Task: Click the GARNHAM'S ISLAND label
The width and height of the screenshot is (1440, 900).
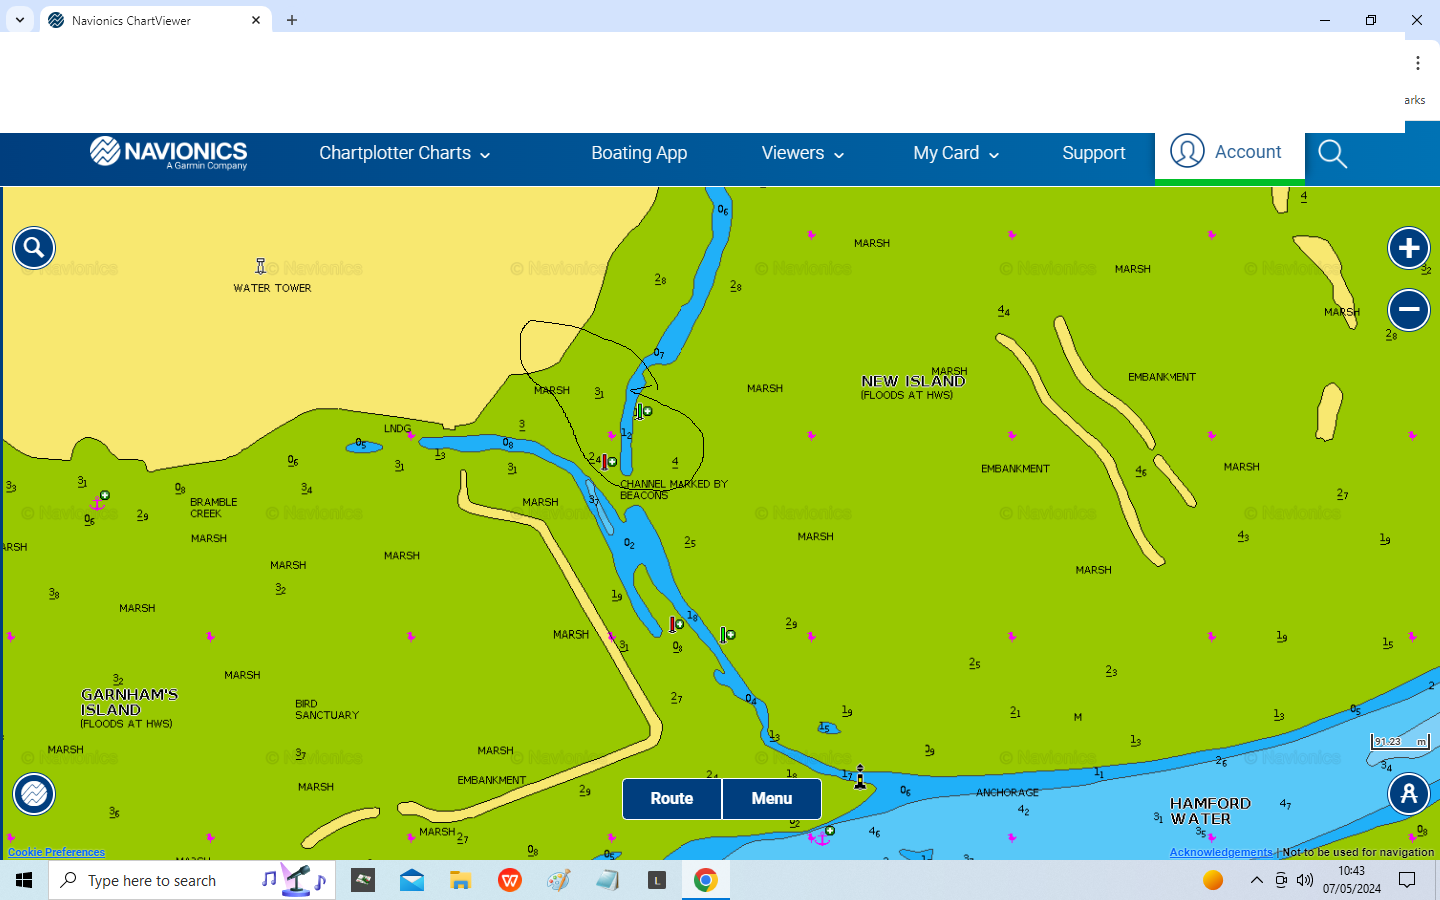Action: click(x=129, y=702)
